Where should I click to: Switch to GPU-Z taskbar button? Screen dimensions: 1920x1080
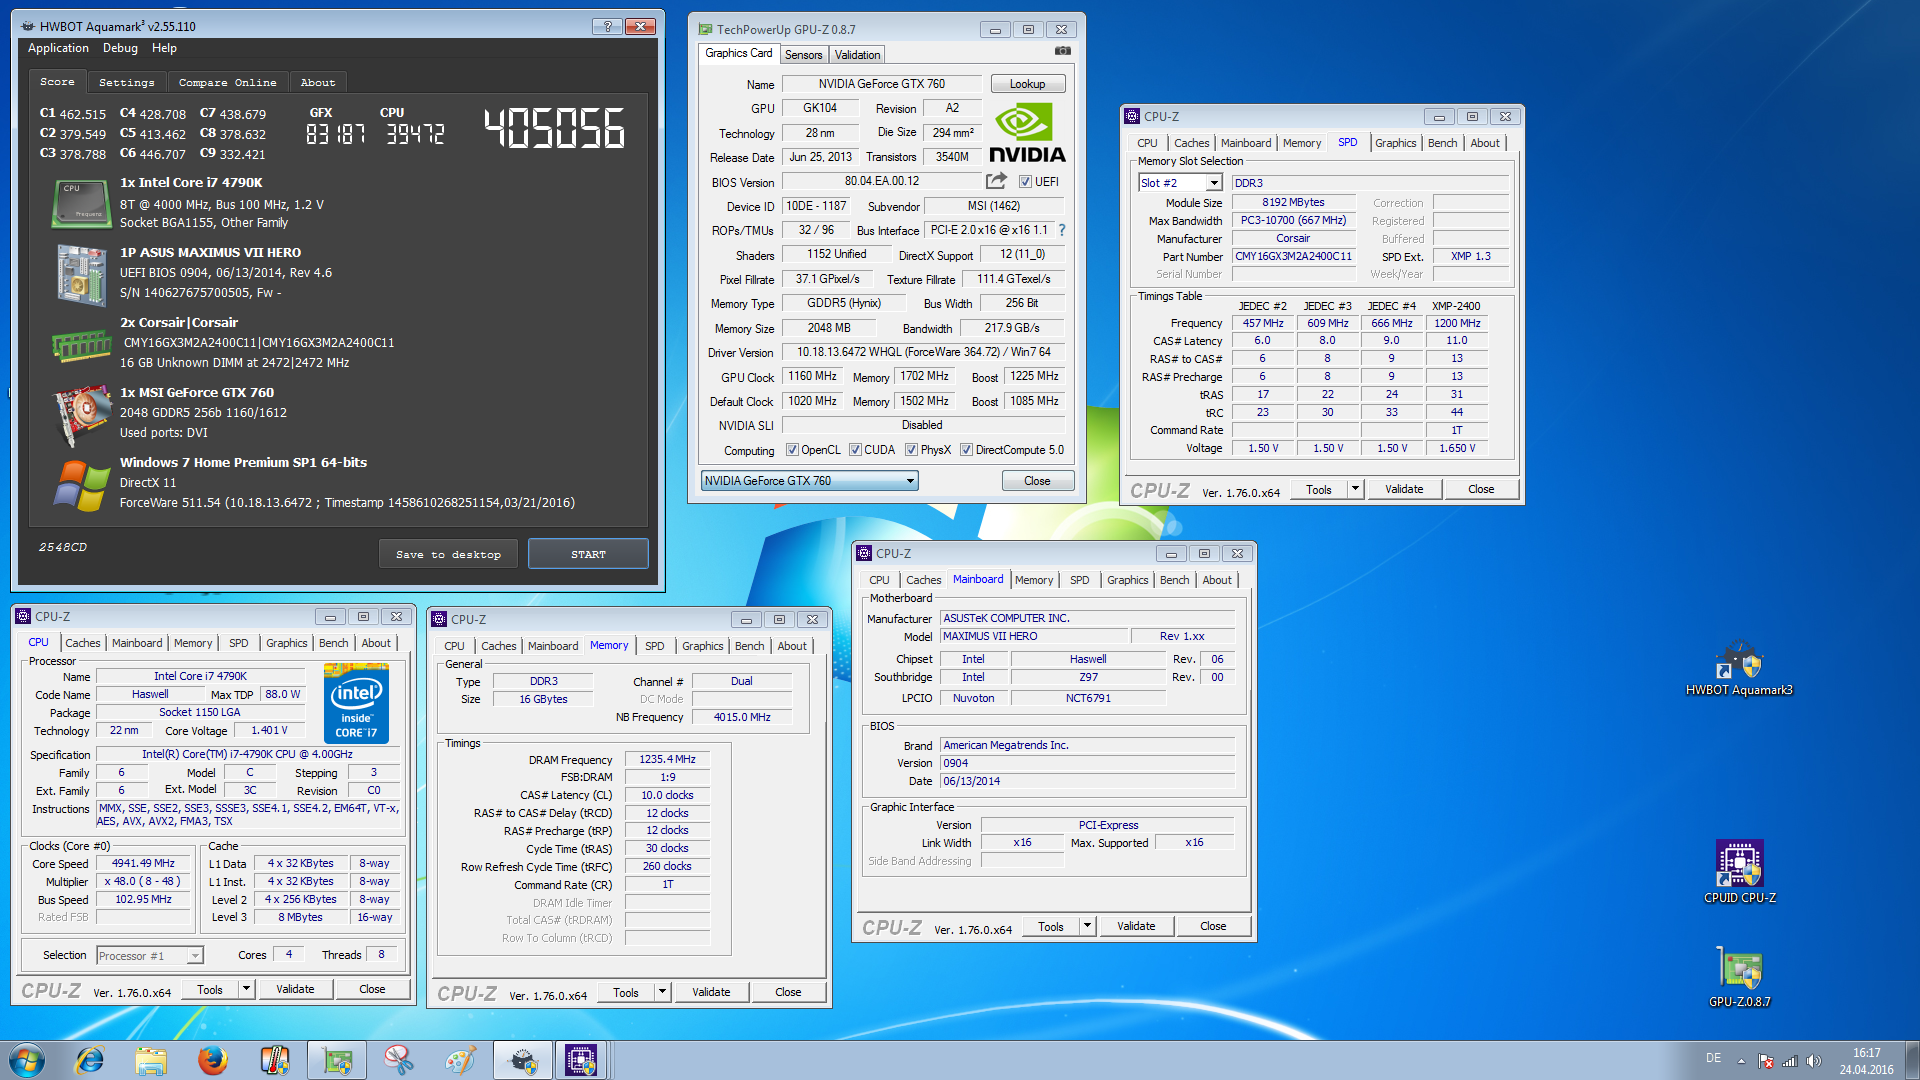point(337,1060)
